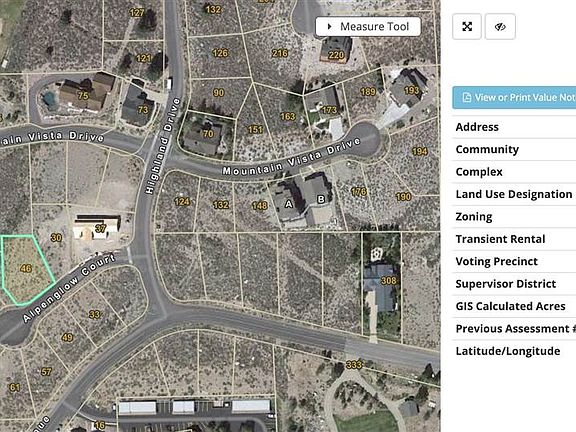
Task: Click parcel label 33
Action: (x=95, y=314)
